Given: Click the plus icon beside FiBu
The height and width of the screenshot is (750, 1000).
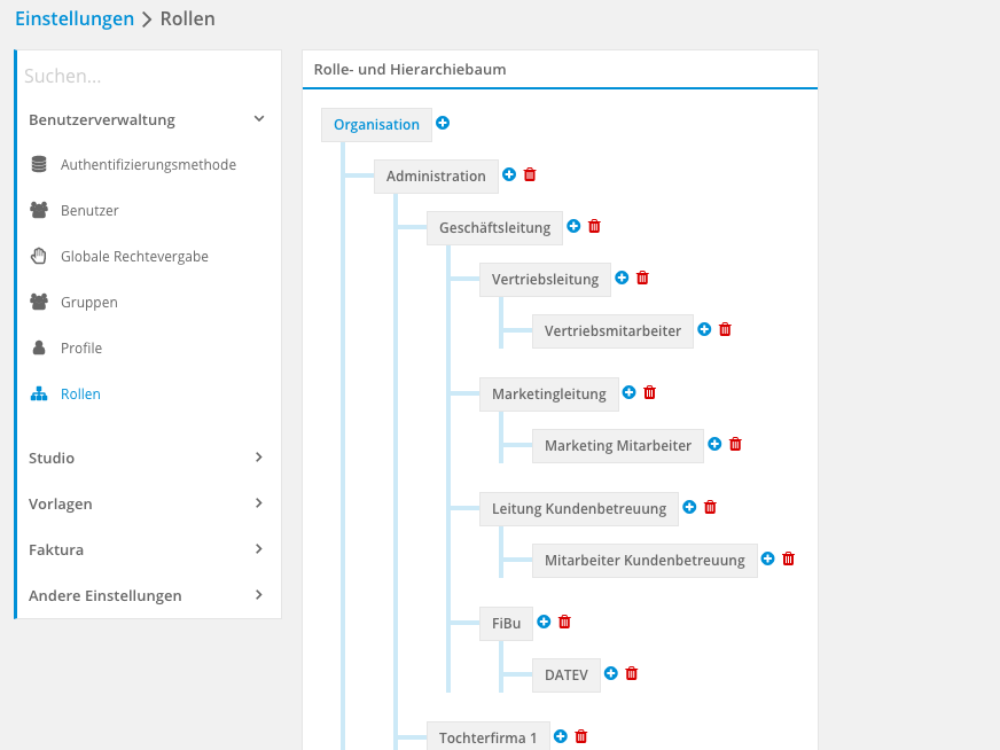Looking at the screenshot, I should 544,621.
